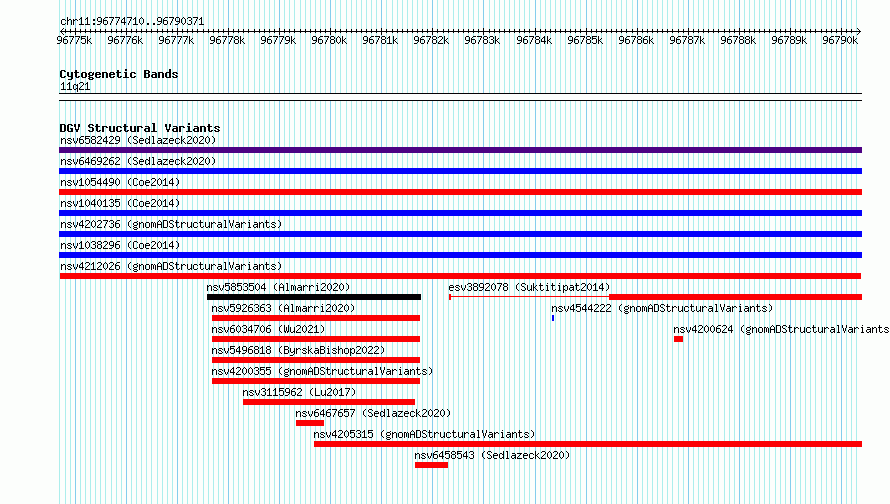Click the red nsv1054490 variant bar
Viewport: 890px width, 504px height.
pos(460,192)
